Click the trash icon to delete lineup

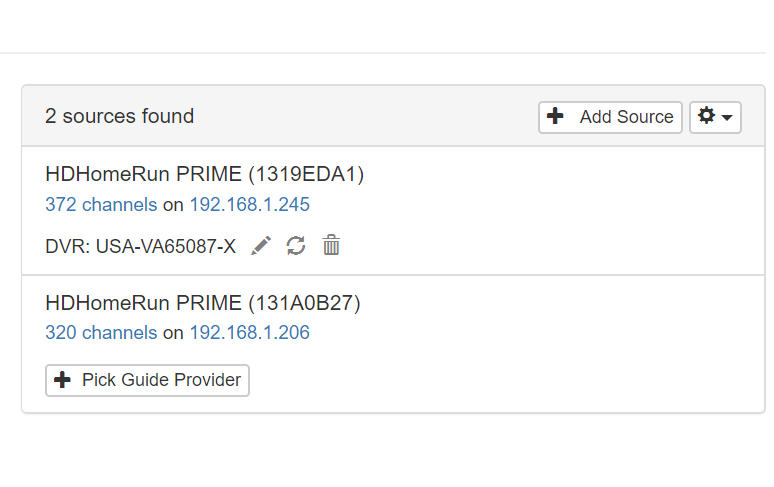coord(331,246)
